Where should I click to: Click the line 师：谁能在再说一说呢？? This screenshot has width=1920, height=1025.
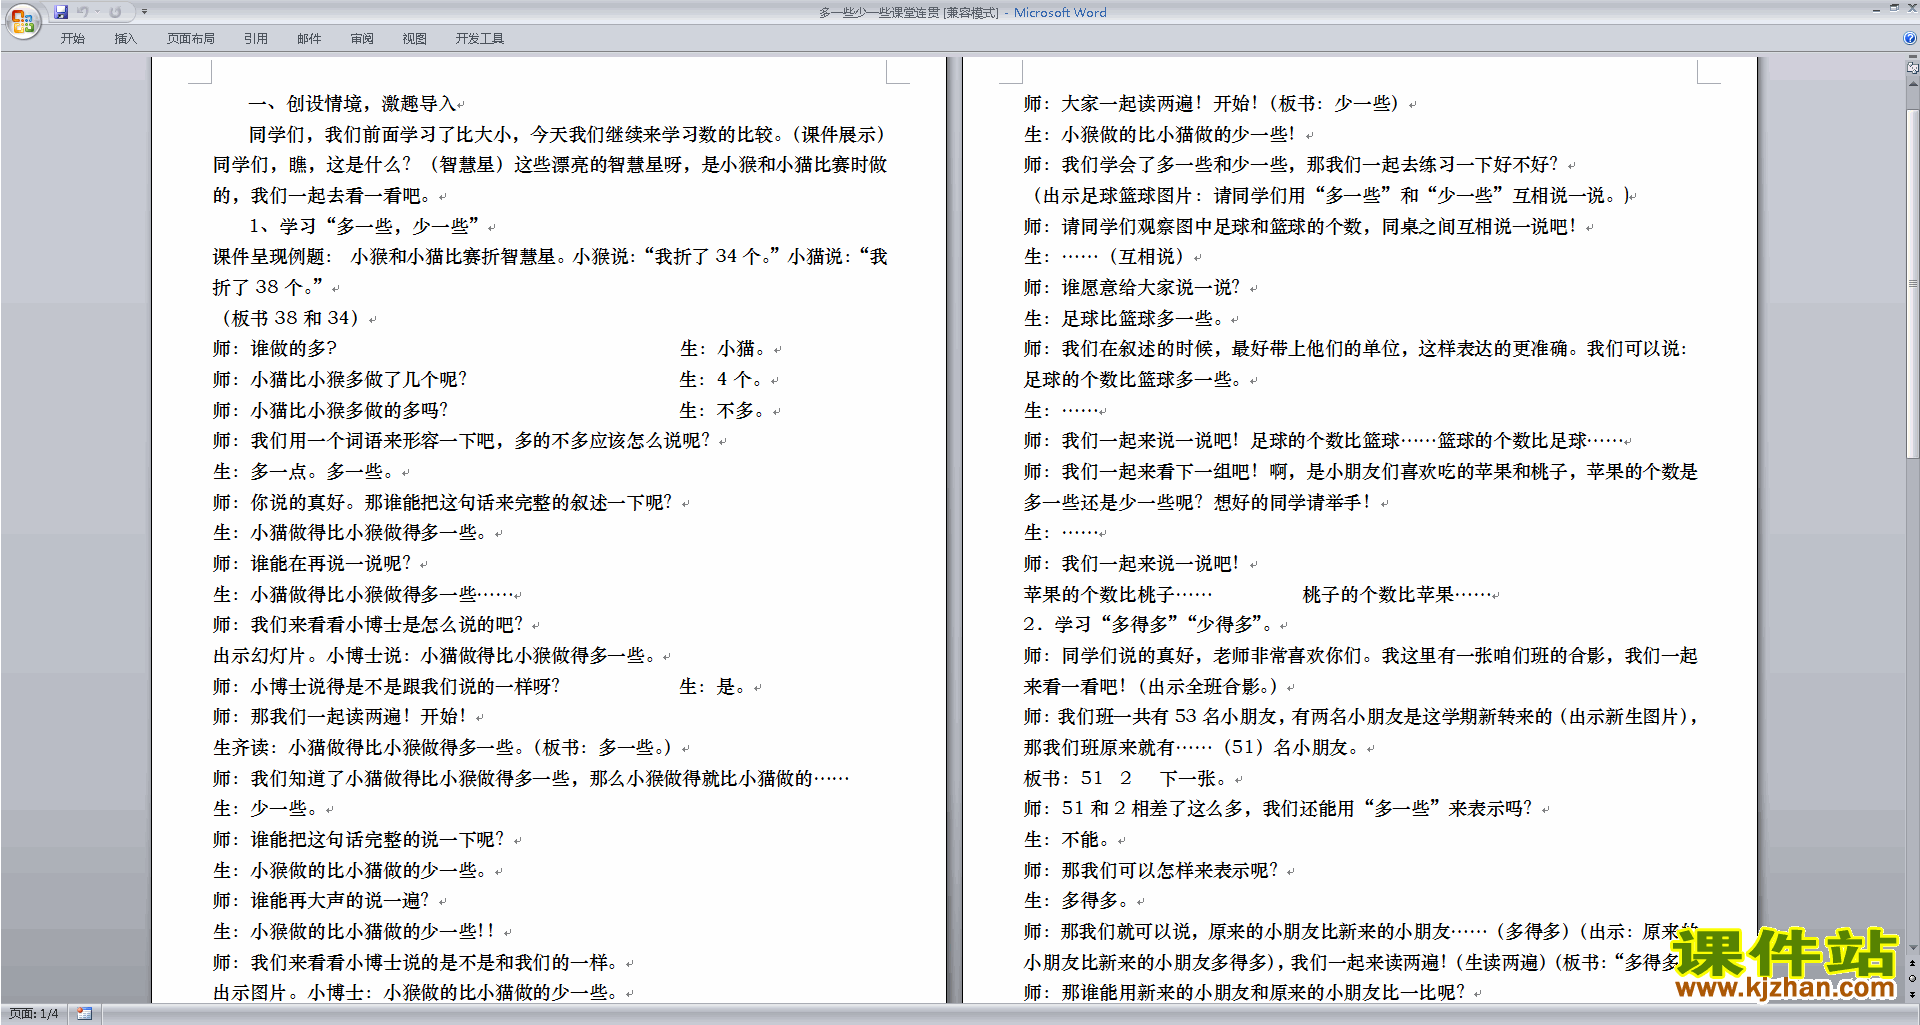pos(313,564)
